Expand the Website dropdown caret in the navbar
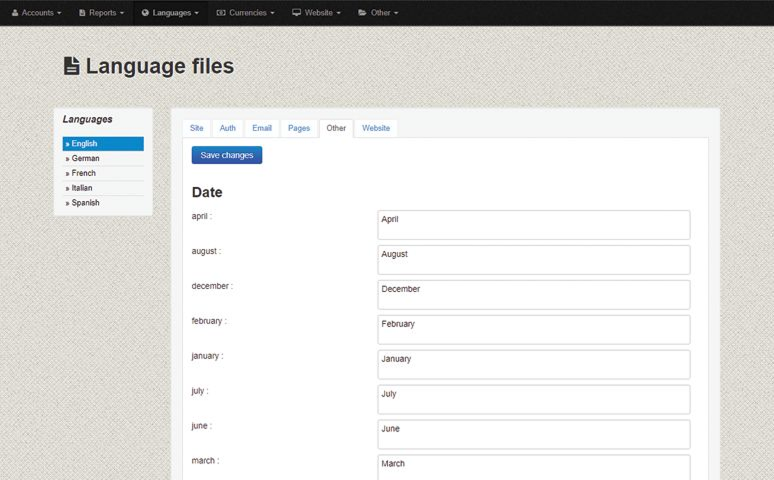774x480 pixels. coord(338,13)
